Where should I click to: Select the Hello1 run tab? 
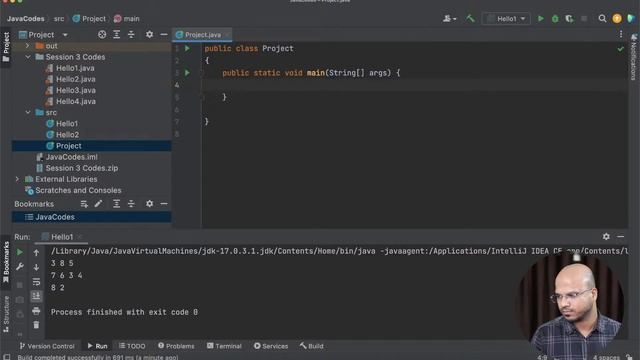[62, 237]
